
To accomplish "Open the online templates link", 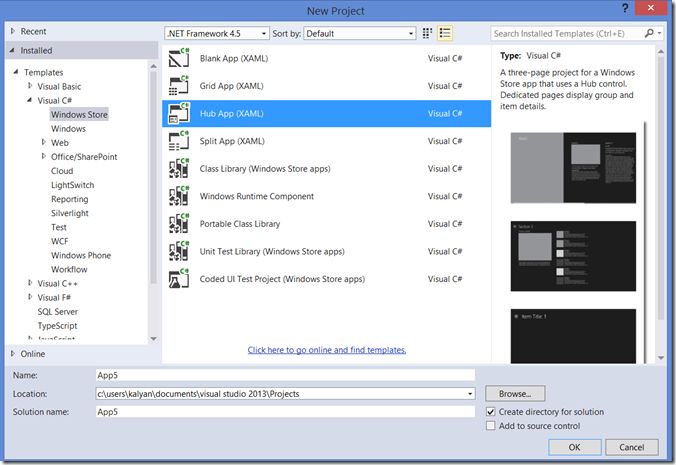I will (x=327, y=350).
